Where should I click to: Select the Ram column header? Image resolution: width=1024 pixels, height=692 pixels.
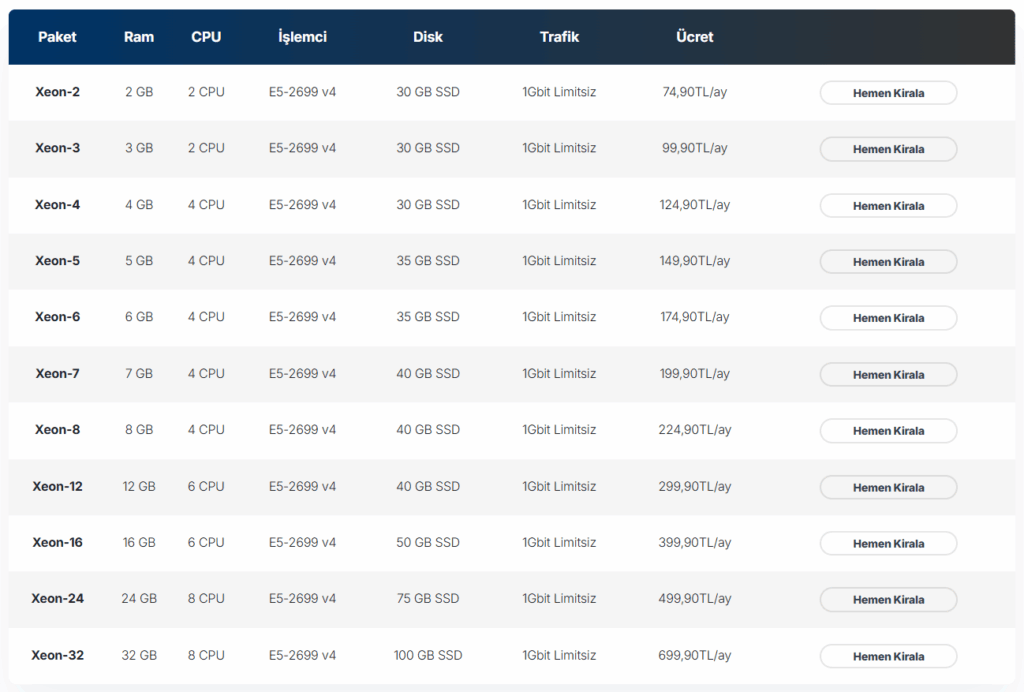coord(139,37)
